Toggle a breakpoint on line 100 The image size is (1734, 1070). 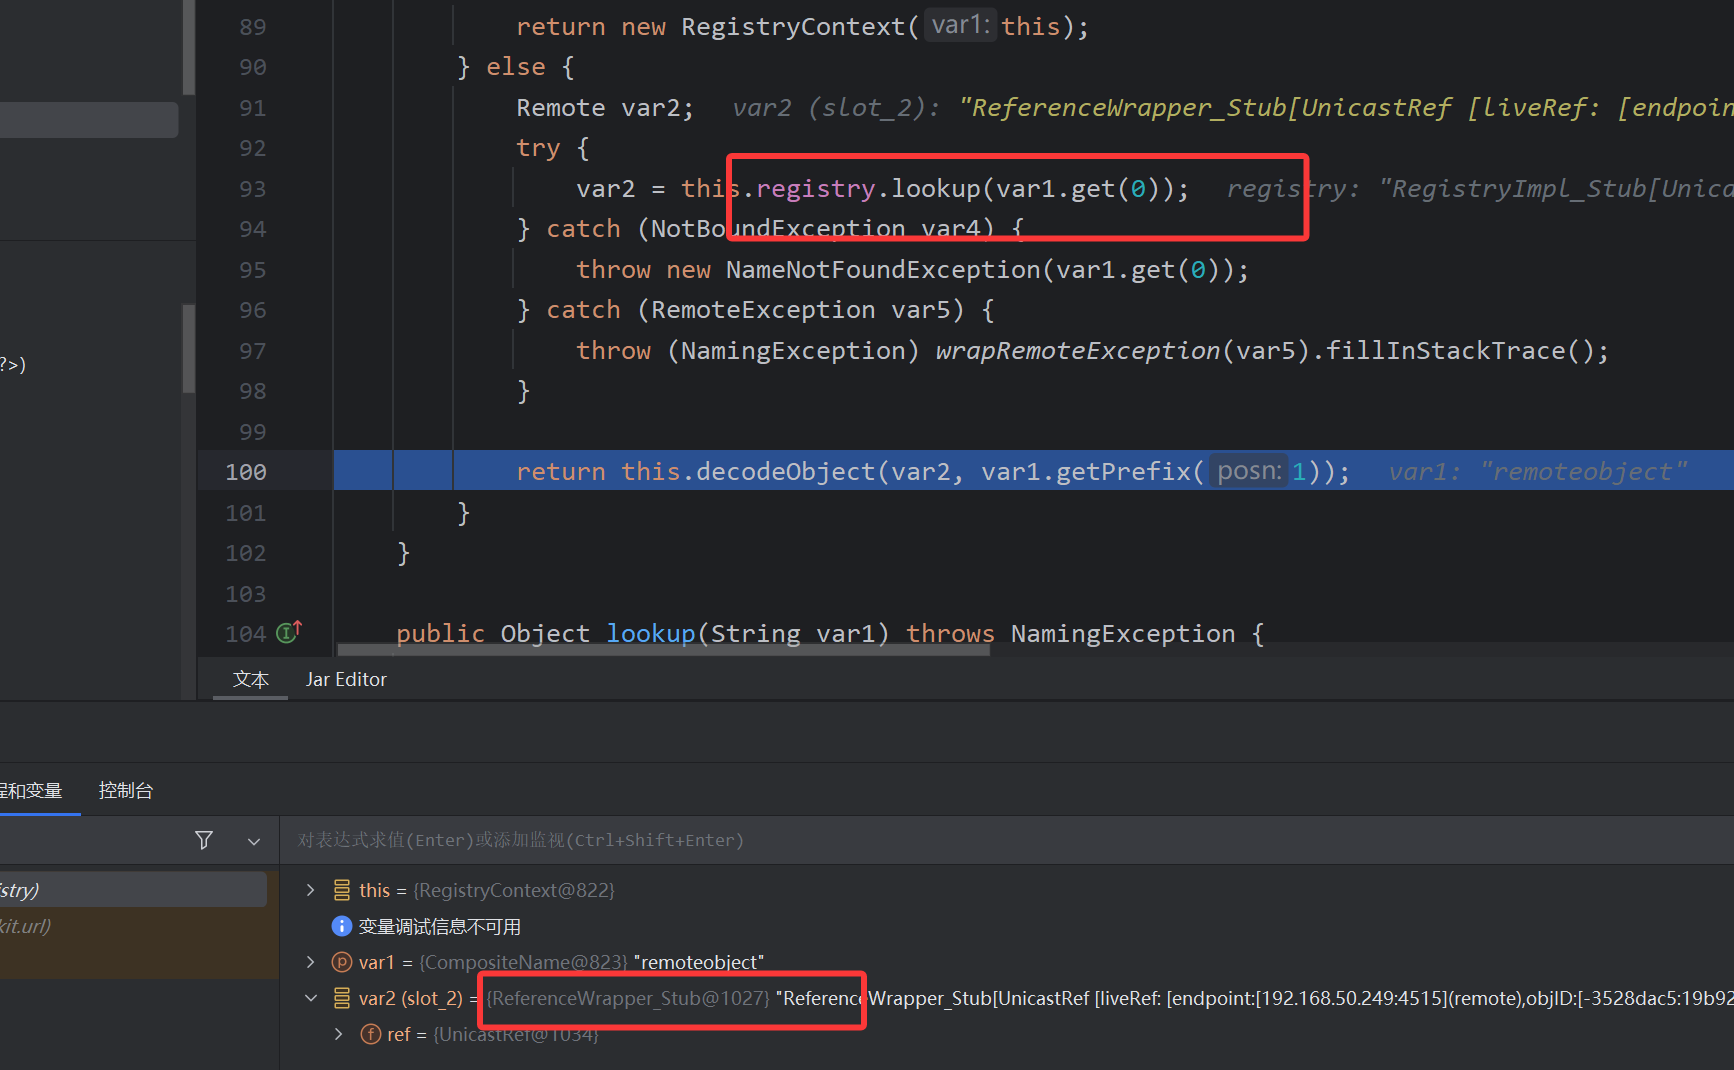click(x=246, y=472)
